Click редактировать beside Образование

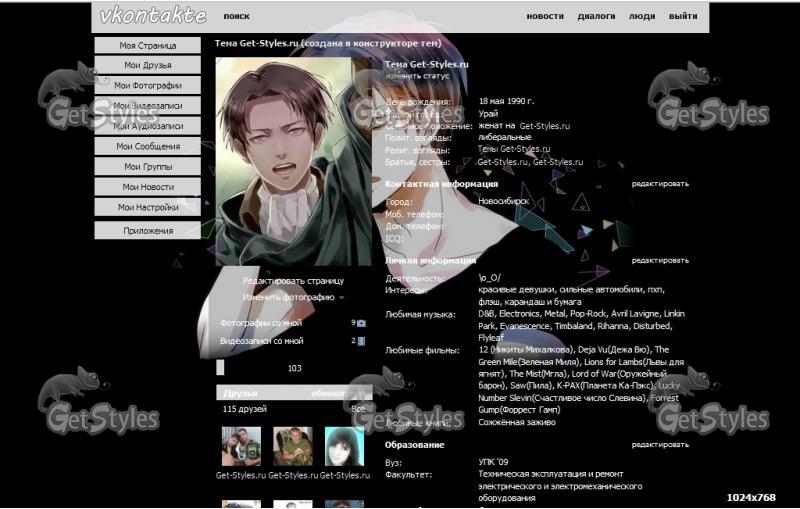pos(660,445)
